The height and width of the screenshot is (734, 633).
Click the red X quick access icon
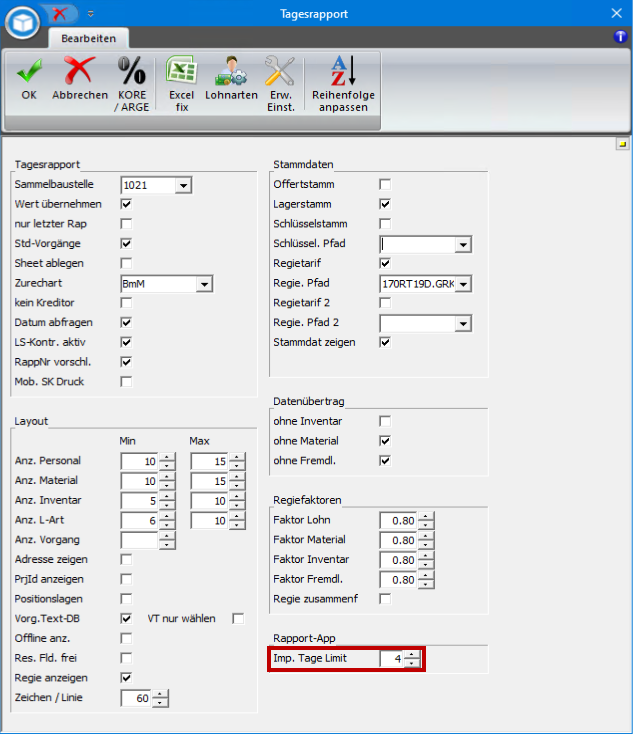[60, 14]
